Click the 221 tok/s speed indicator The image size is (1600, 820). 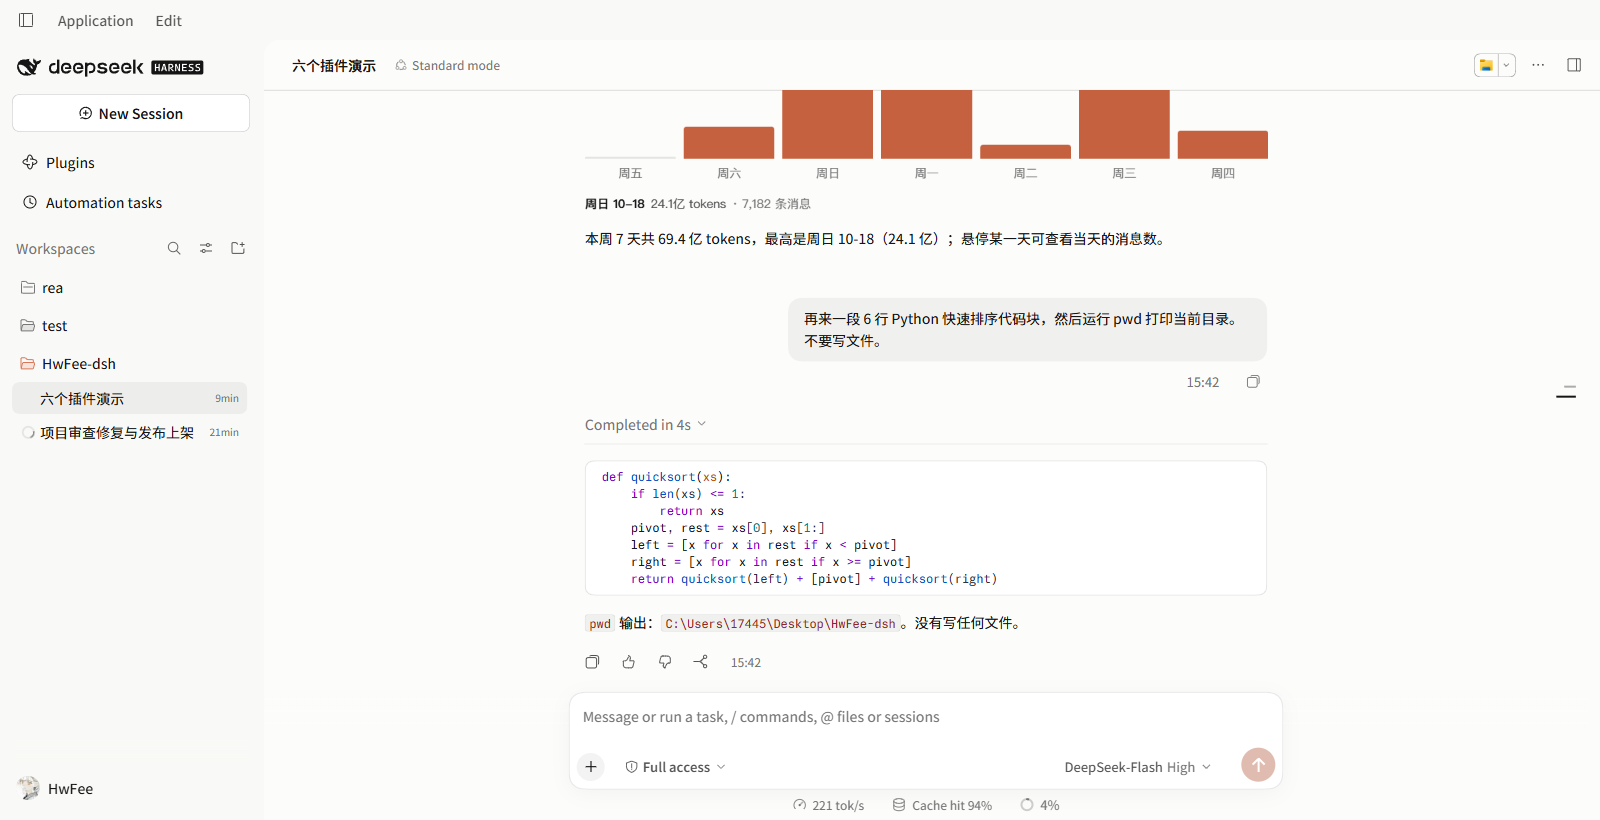coord(829,805)
